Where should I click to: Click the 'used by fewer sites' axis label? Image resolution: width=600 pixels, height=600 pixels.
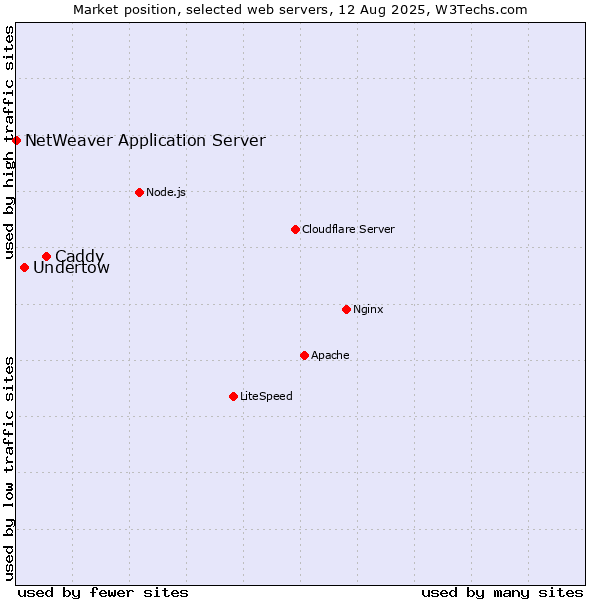tap(103, 593)
